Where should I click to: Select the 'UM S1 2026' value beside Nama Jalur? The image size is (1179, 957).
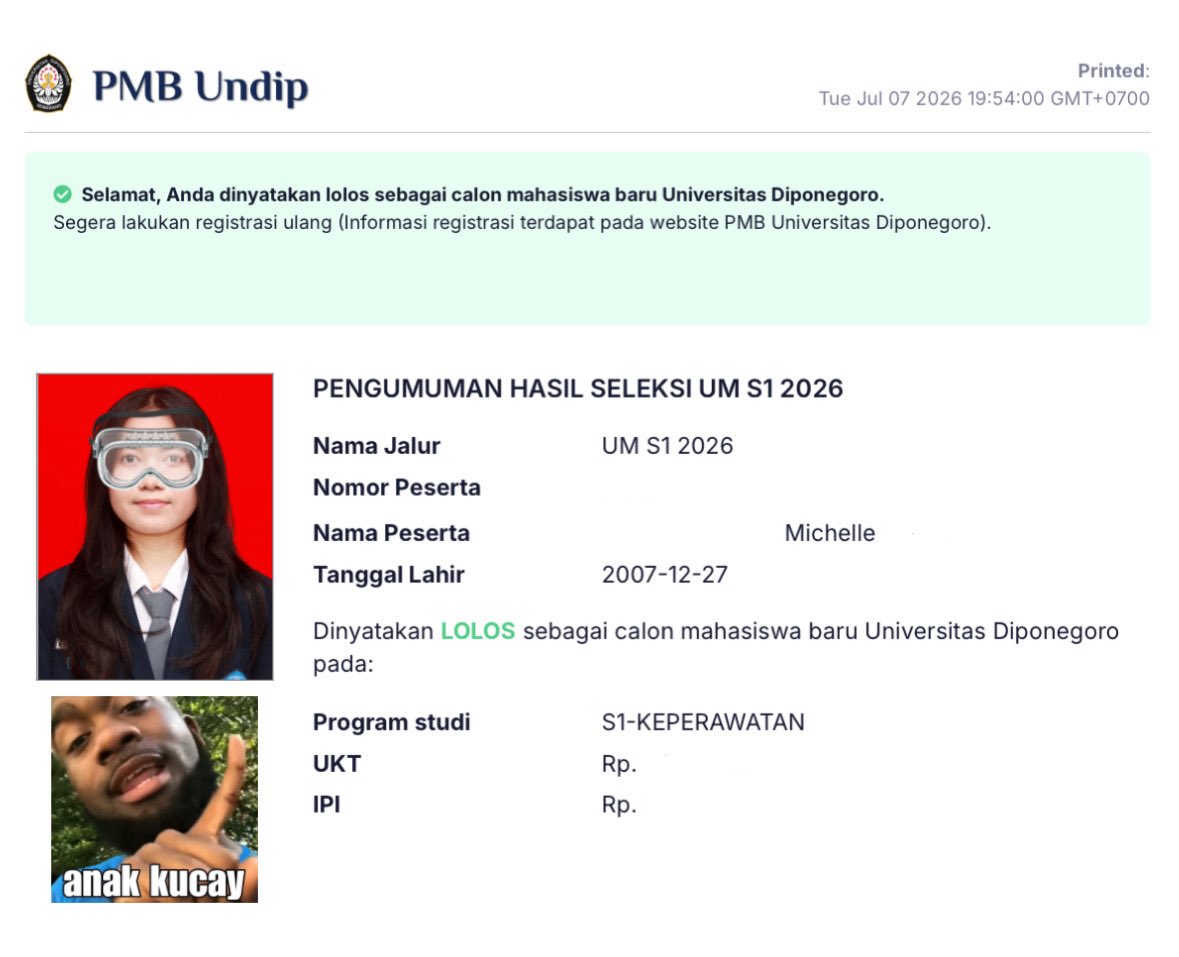(x=667, y=446)
